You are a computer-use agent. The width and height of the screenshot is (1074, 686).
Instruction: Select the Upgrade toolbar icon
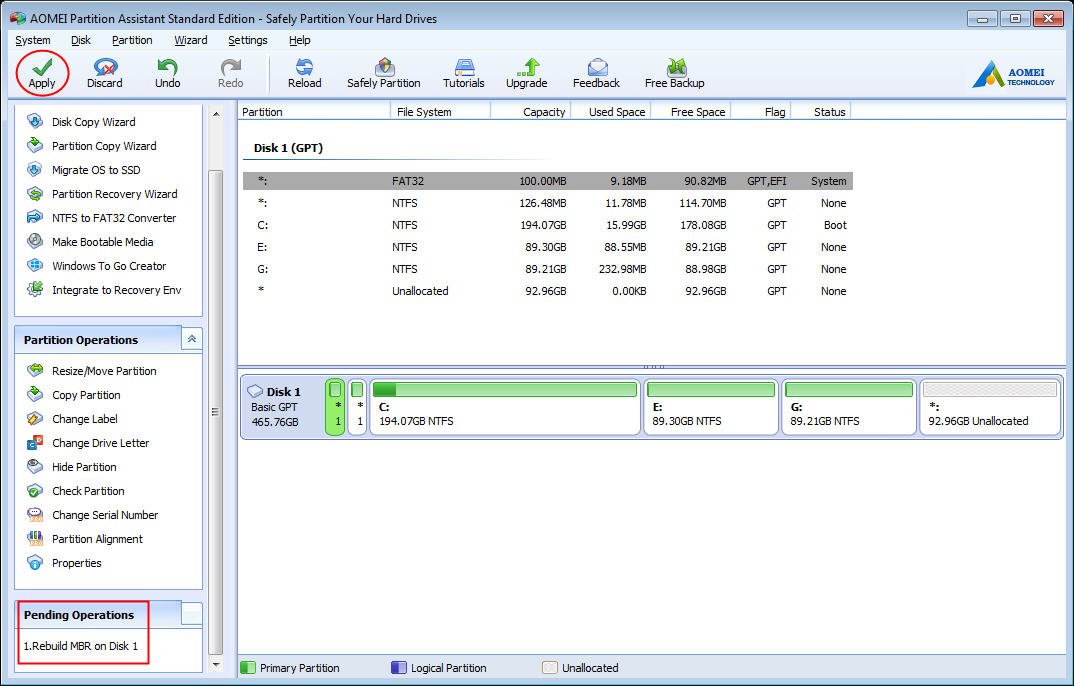coord(527,73)
